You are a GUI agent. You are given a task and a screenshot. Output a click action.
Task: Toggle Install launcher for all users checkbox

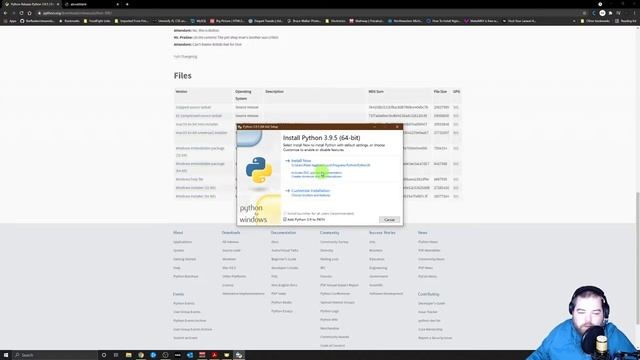point(285,213)
